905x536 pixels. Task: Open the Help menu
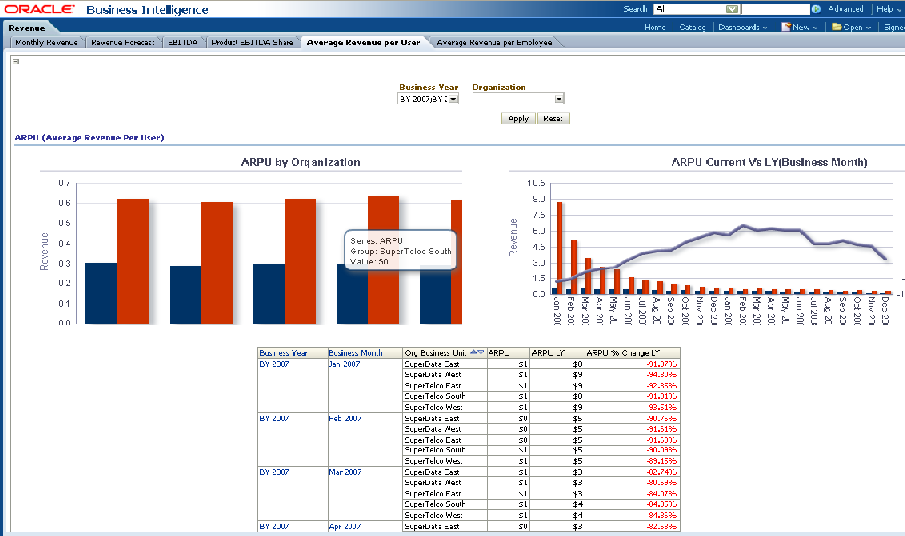tap(889, 9)
